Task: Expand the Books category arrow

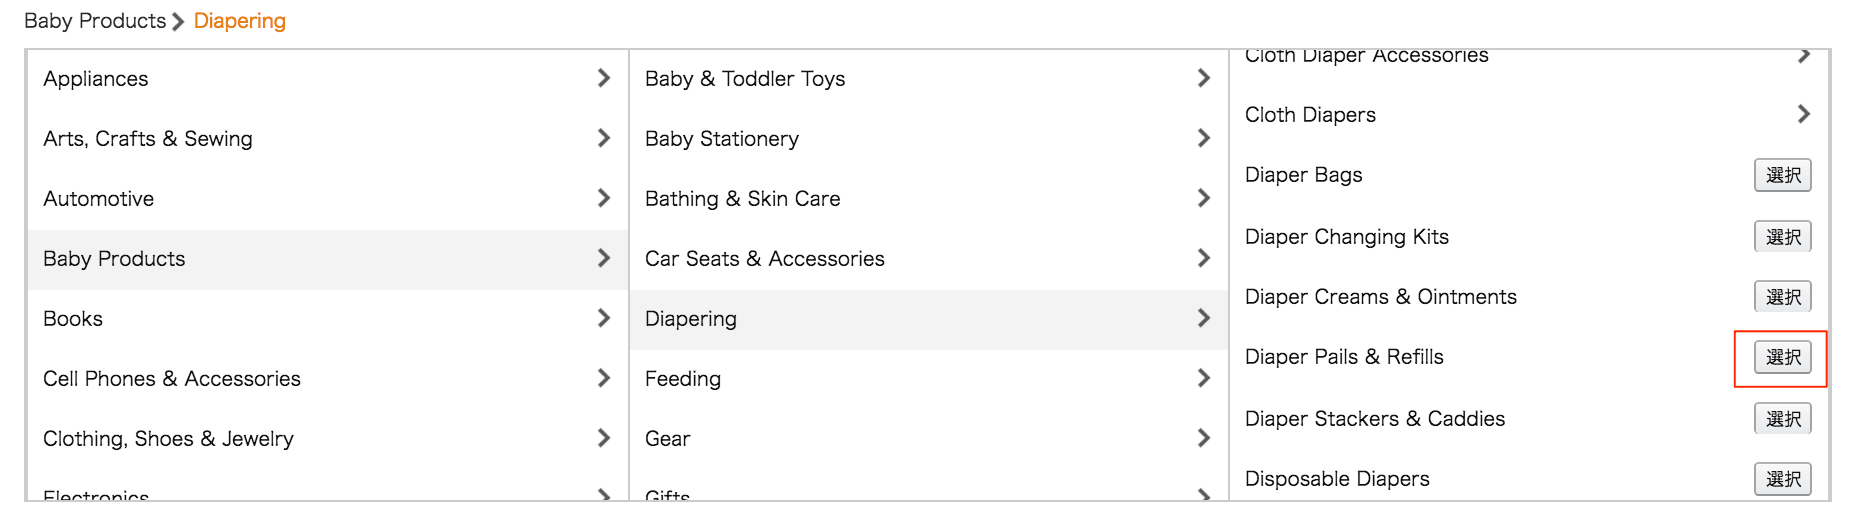Action: pyautogui.click(x=603, y=318)
